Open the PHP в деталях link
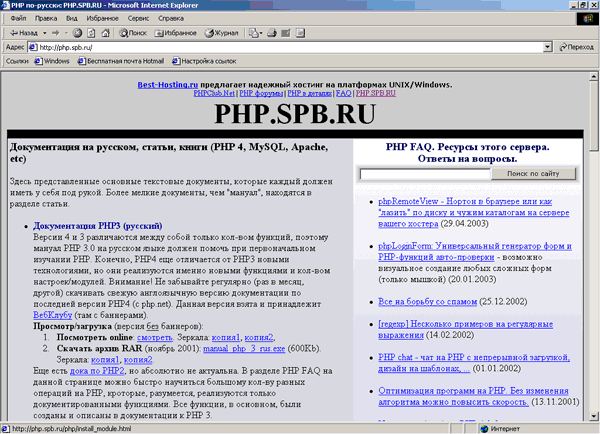 click(310, 93)
